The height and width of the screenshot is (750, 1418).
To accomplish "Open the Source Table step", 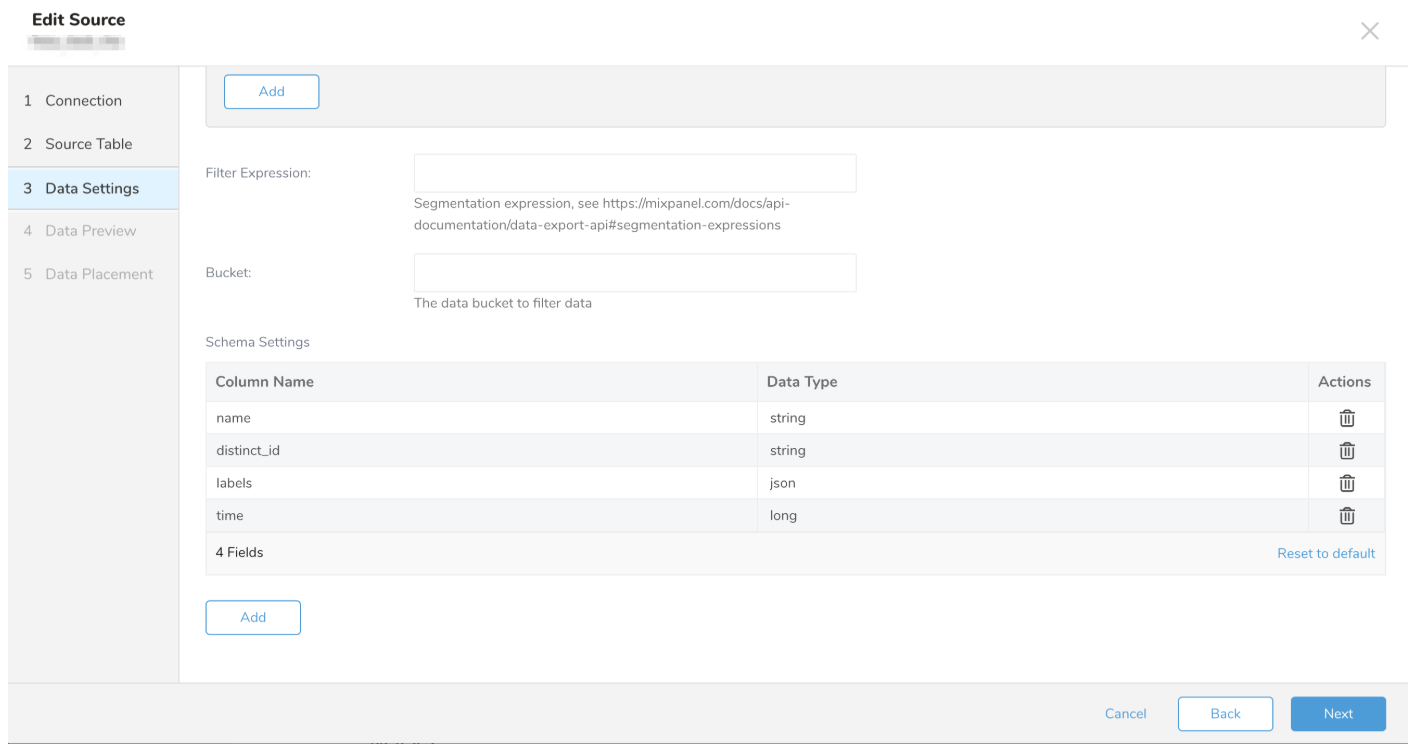I will point(88,144).
